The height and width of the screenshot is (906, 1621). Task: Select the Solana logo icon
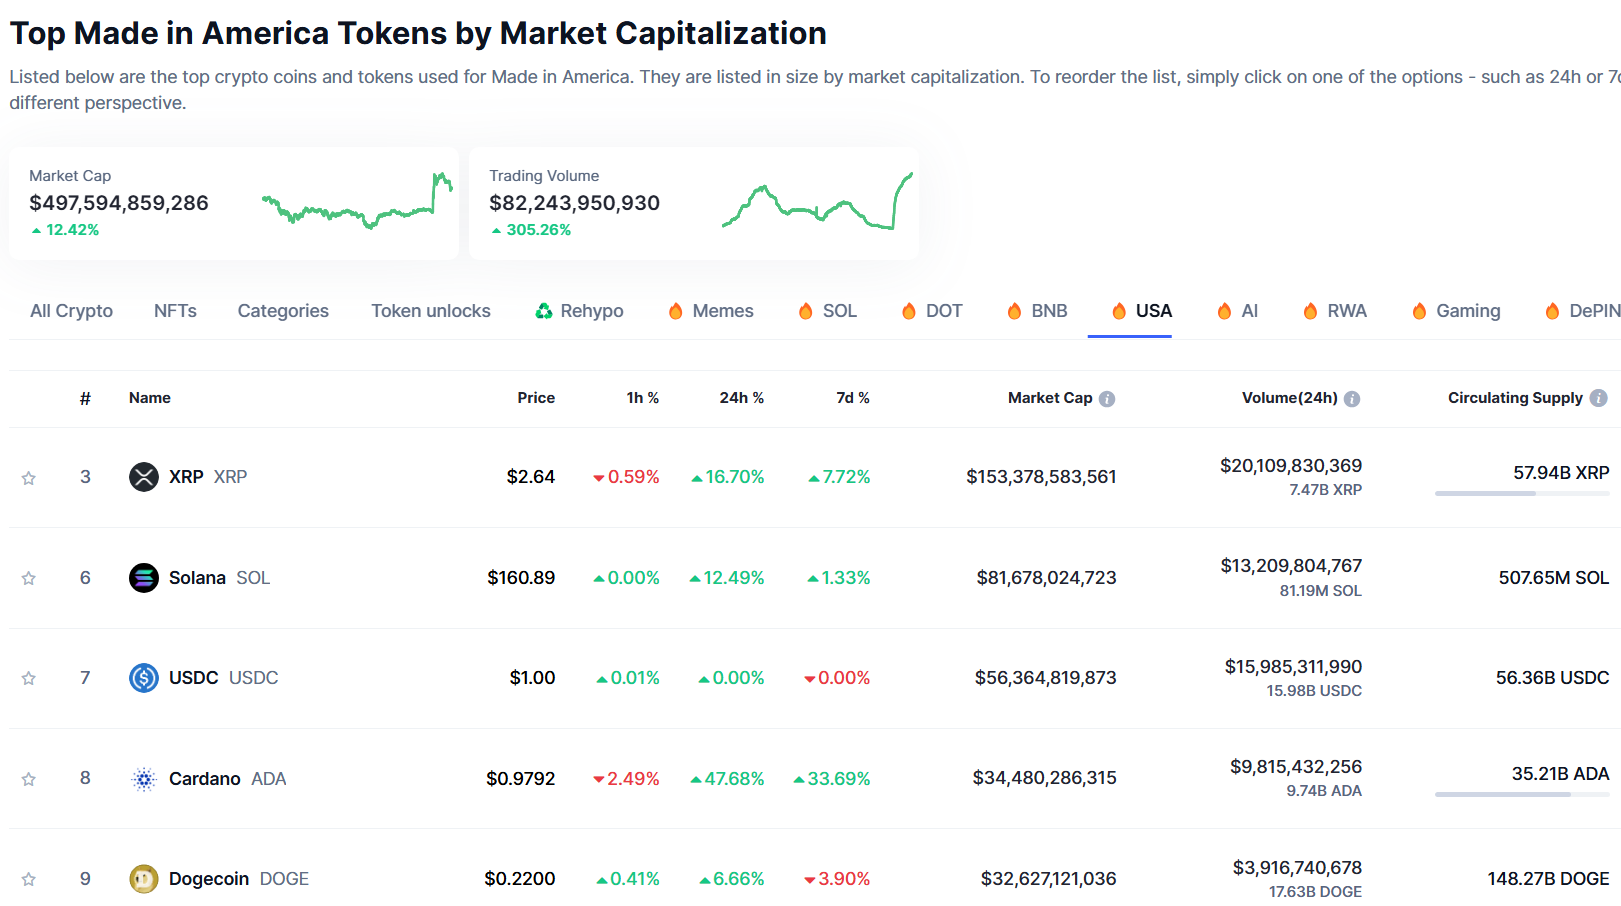[143, 577]
